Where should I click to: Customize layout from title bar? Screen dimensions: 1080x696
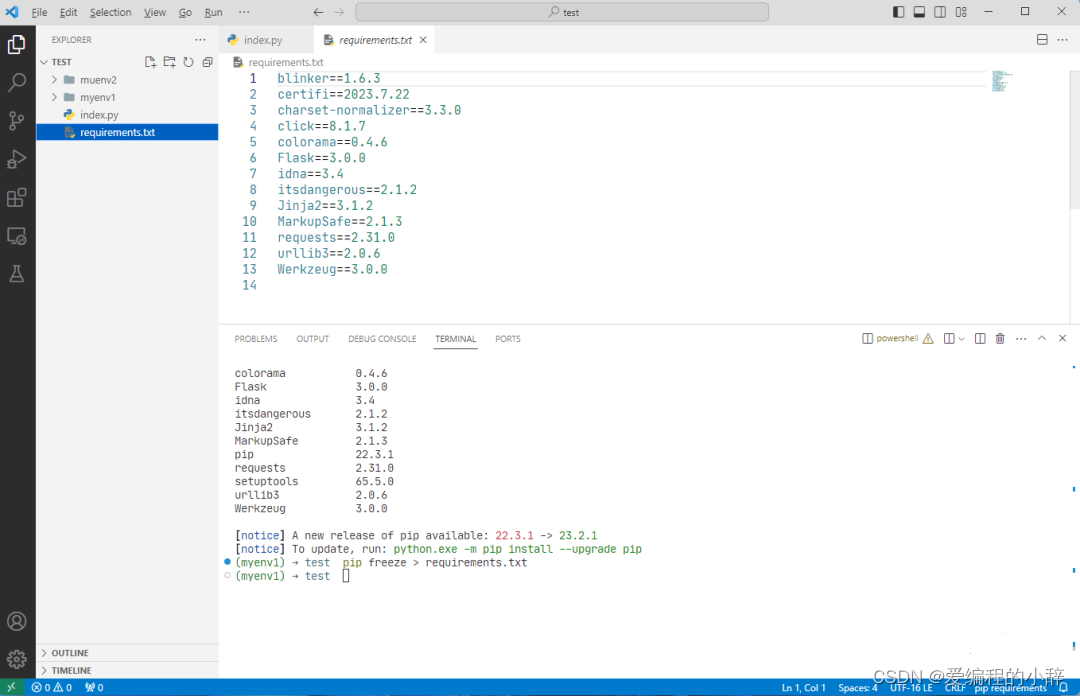coord(962,12)
